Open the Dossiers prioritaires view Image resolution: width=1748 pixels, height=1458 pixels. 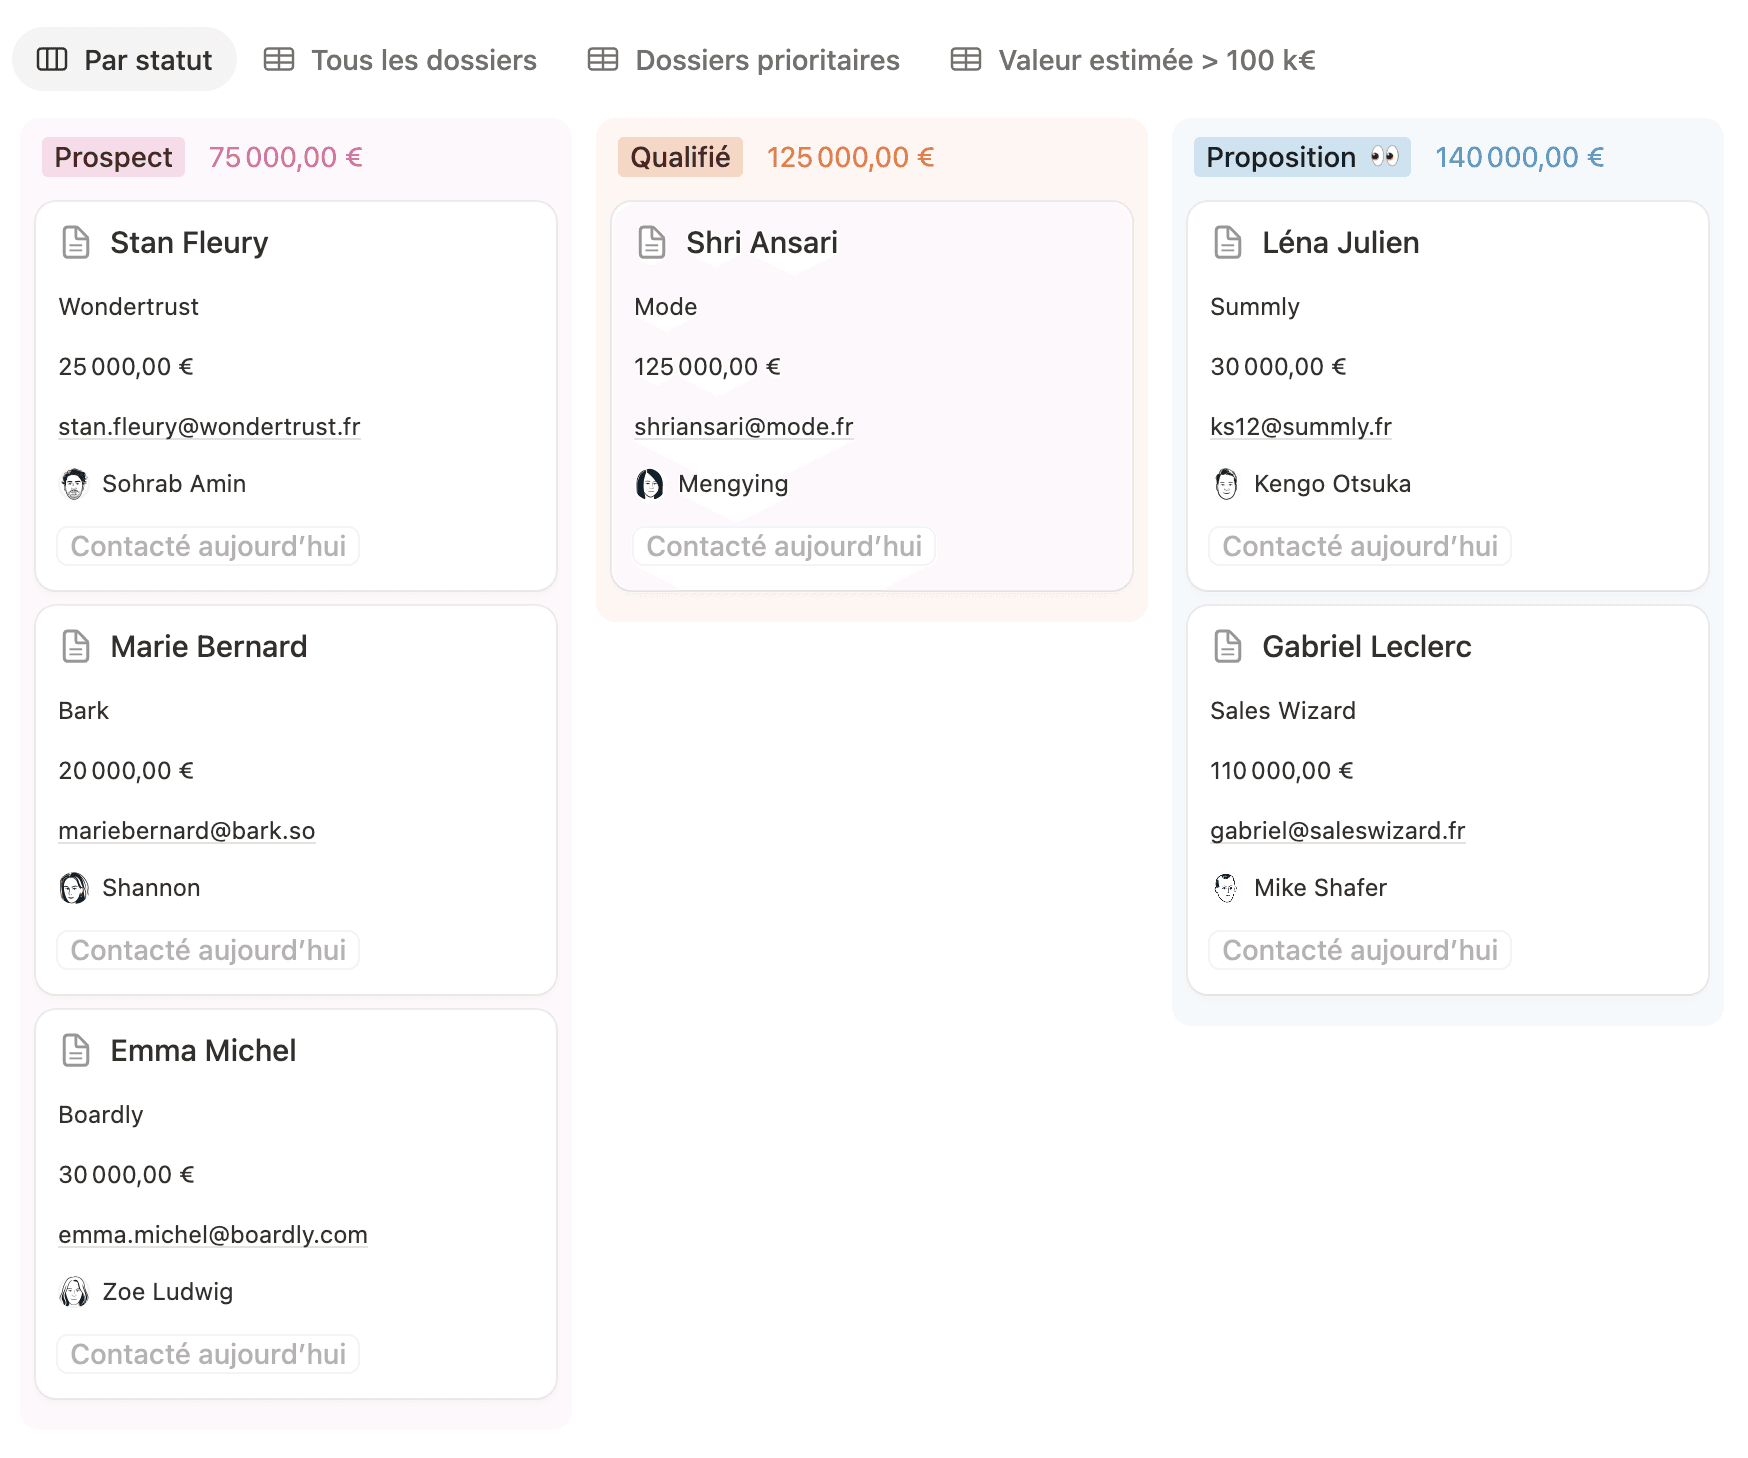(744, 60)
